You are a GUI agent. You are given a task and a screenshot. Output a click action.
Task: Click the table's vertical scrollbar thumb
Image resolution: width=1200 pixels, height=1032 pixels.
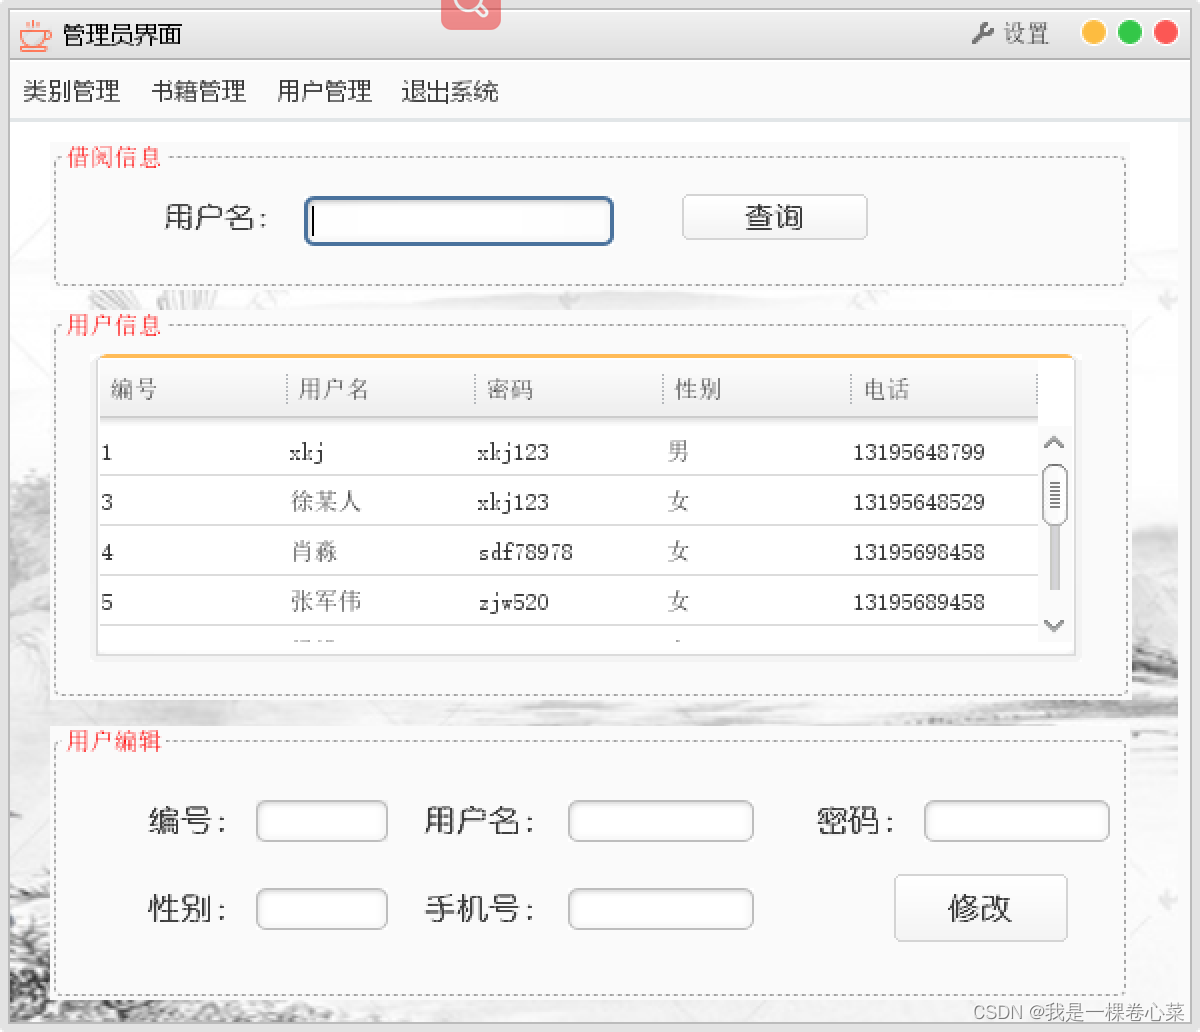[x=1054, y=494]
